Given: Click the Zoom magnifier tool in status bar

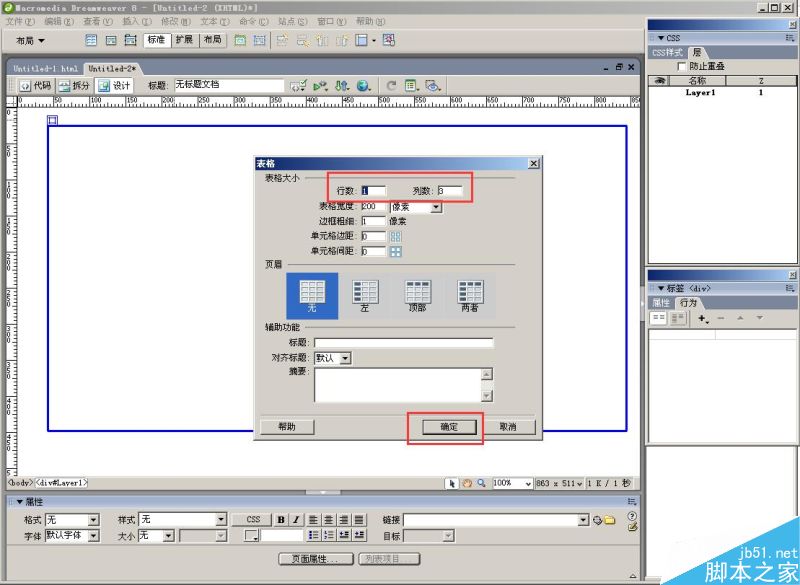Looking at the screenshot, I should click(481, 483).
